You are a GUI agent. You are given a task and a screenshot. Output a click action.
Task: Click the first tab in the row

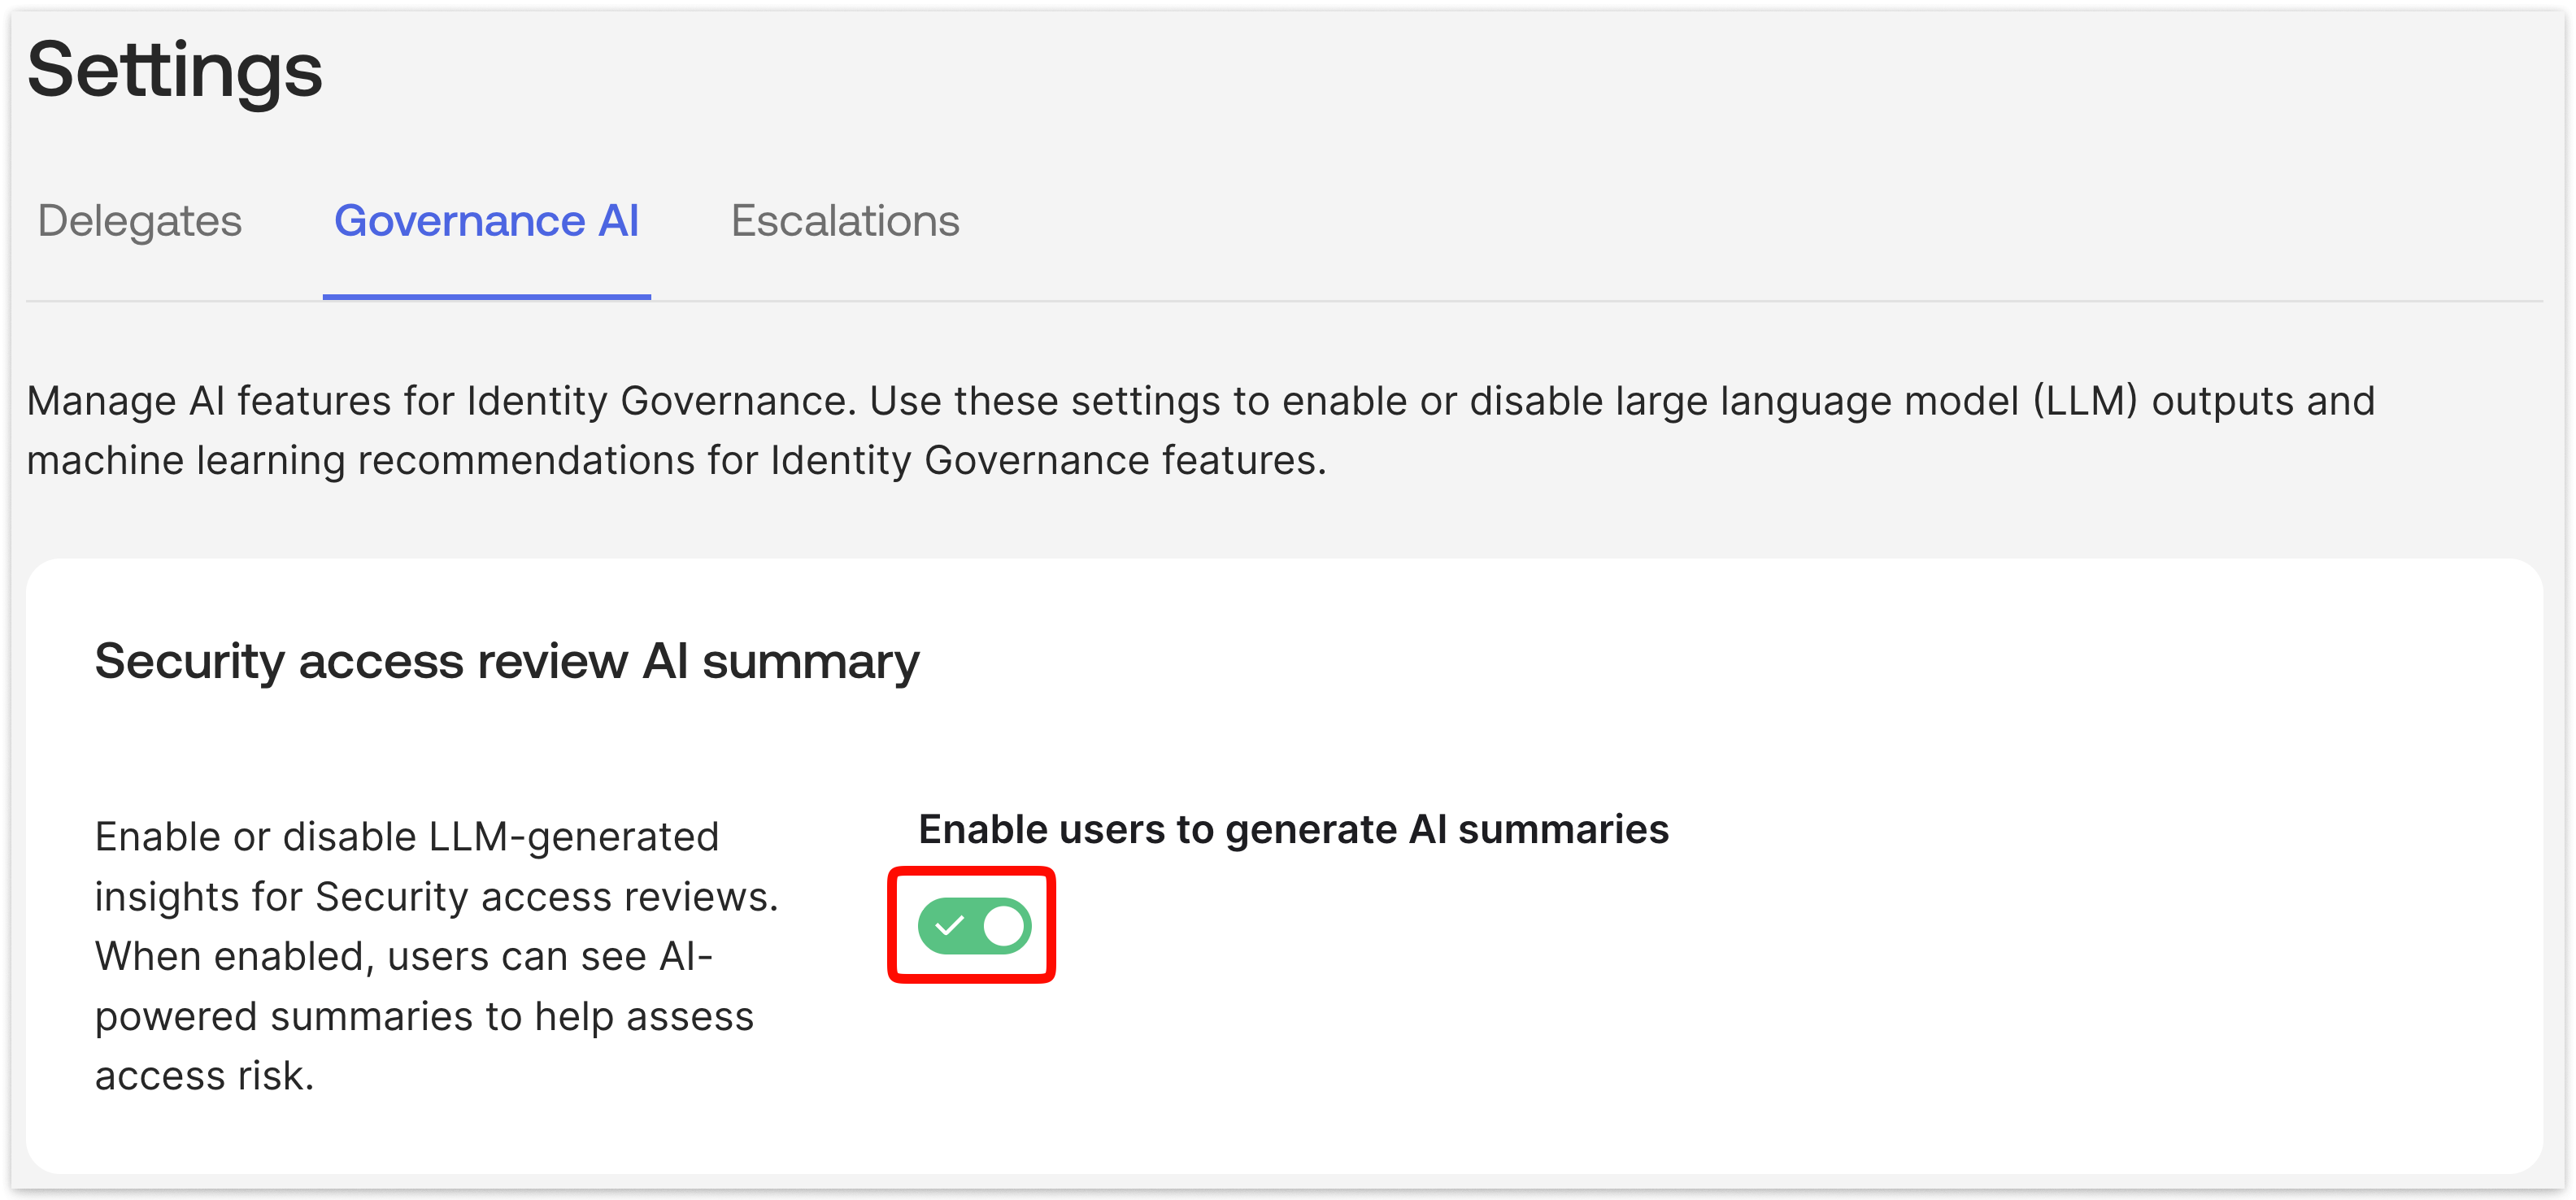pyautogui.click(x=139, y=222)
